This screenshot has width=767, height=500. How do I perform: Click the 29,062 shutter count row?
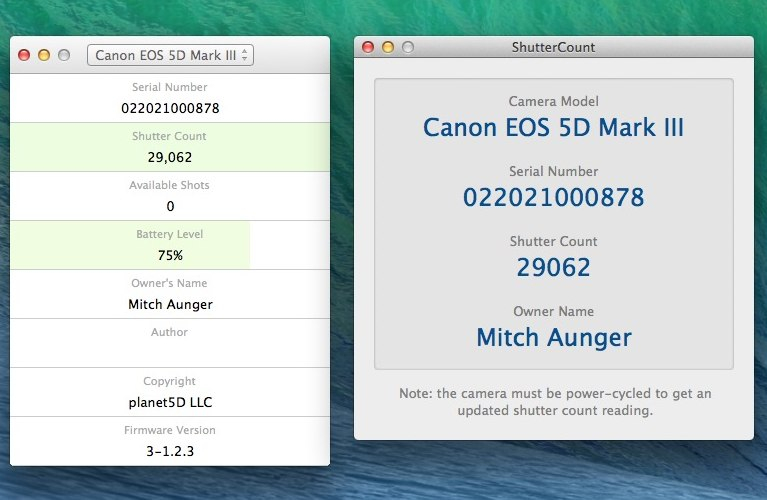(x=170, y=157)
